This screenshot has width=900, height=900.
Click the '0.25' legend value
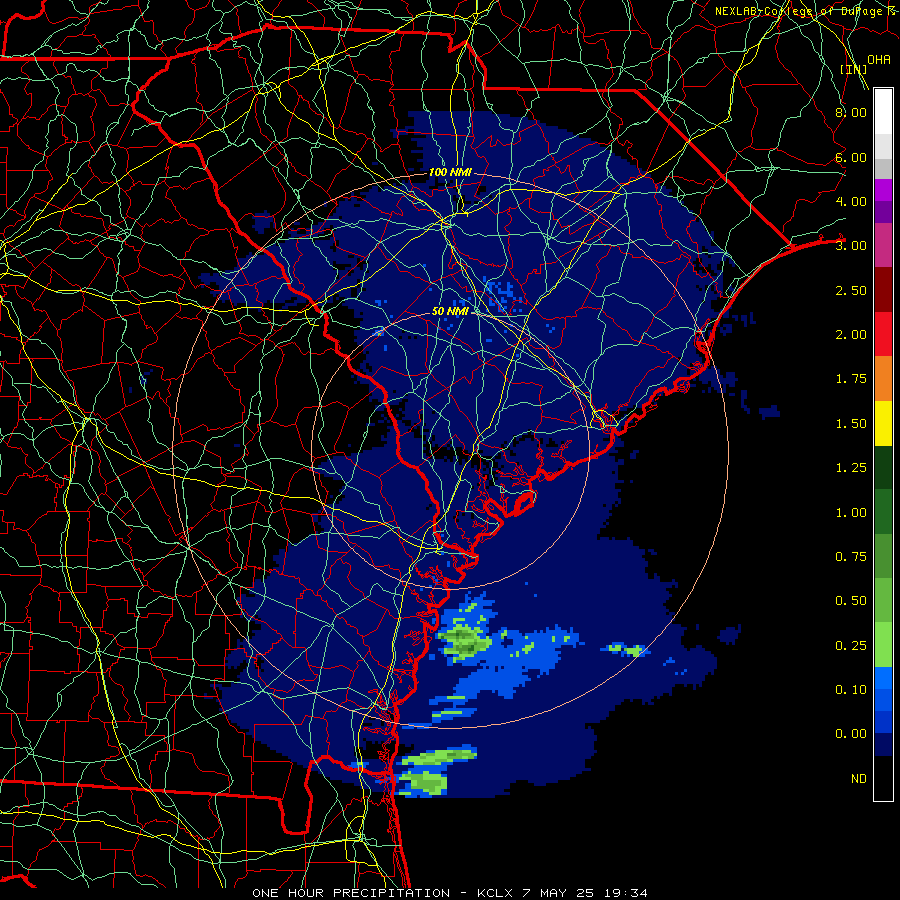(x=851, y=646)
